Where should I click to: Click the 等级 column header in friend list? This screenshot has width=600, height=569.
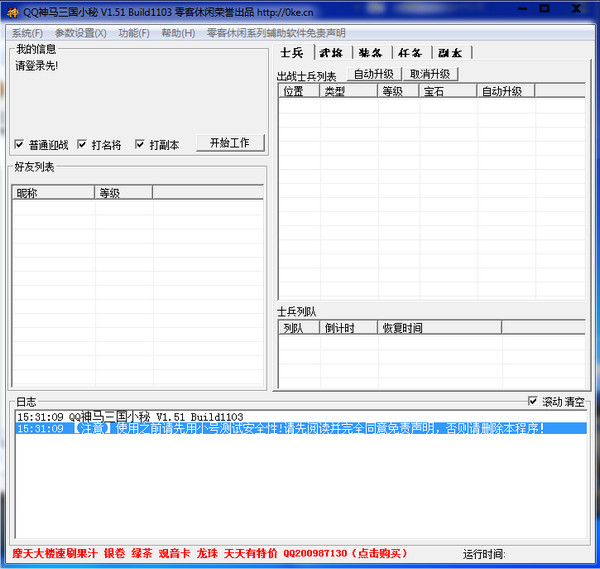[x=124, y=193]
